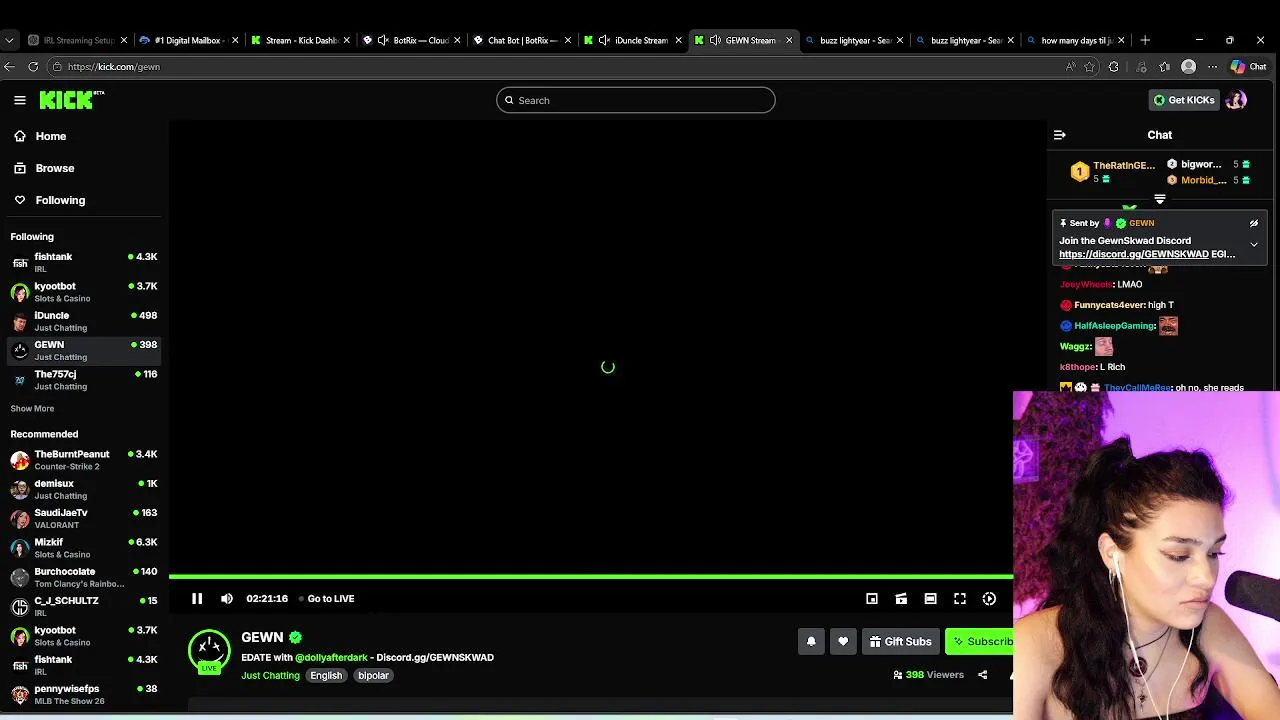Enter fullscreen mode
The width and height of the screenshot is (1280, 720).
960,598
